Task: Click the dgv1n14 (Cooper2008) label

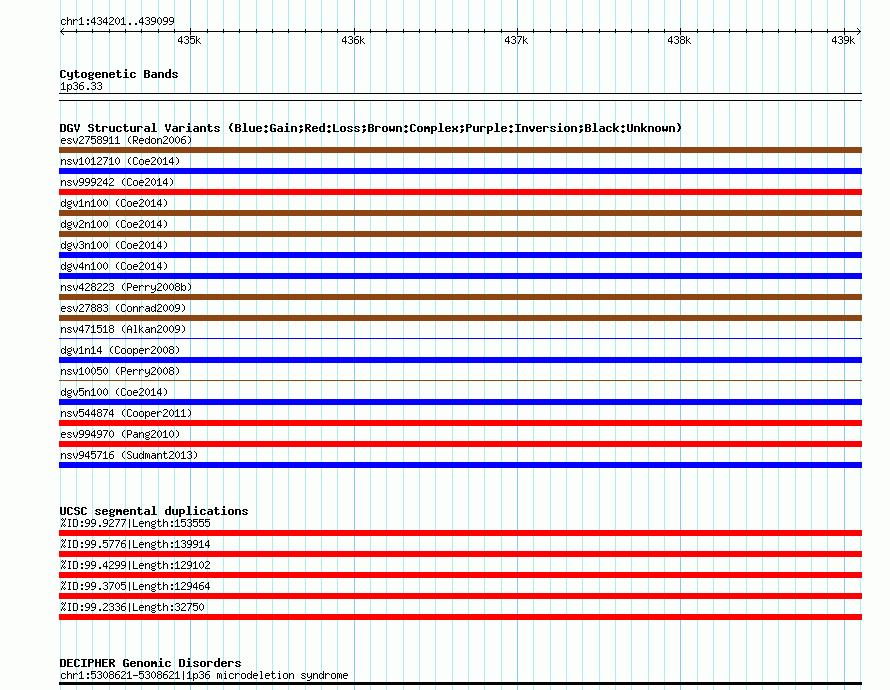Action: [x=120, y=350]
